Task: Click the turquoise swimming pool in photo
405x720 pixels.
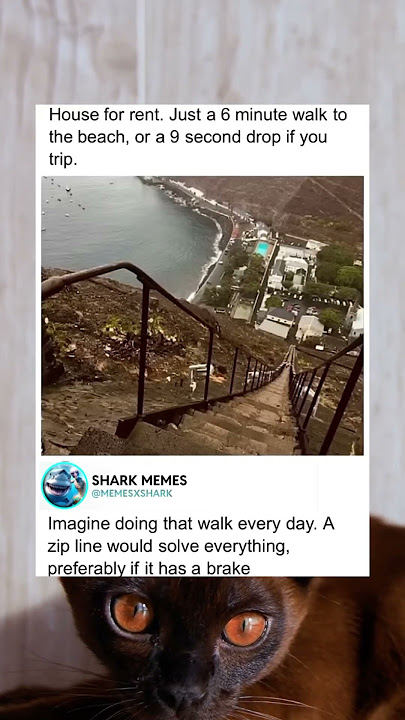Action: tap(262, 249)
